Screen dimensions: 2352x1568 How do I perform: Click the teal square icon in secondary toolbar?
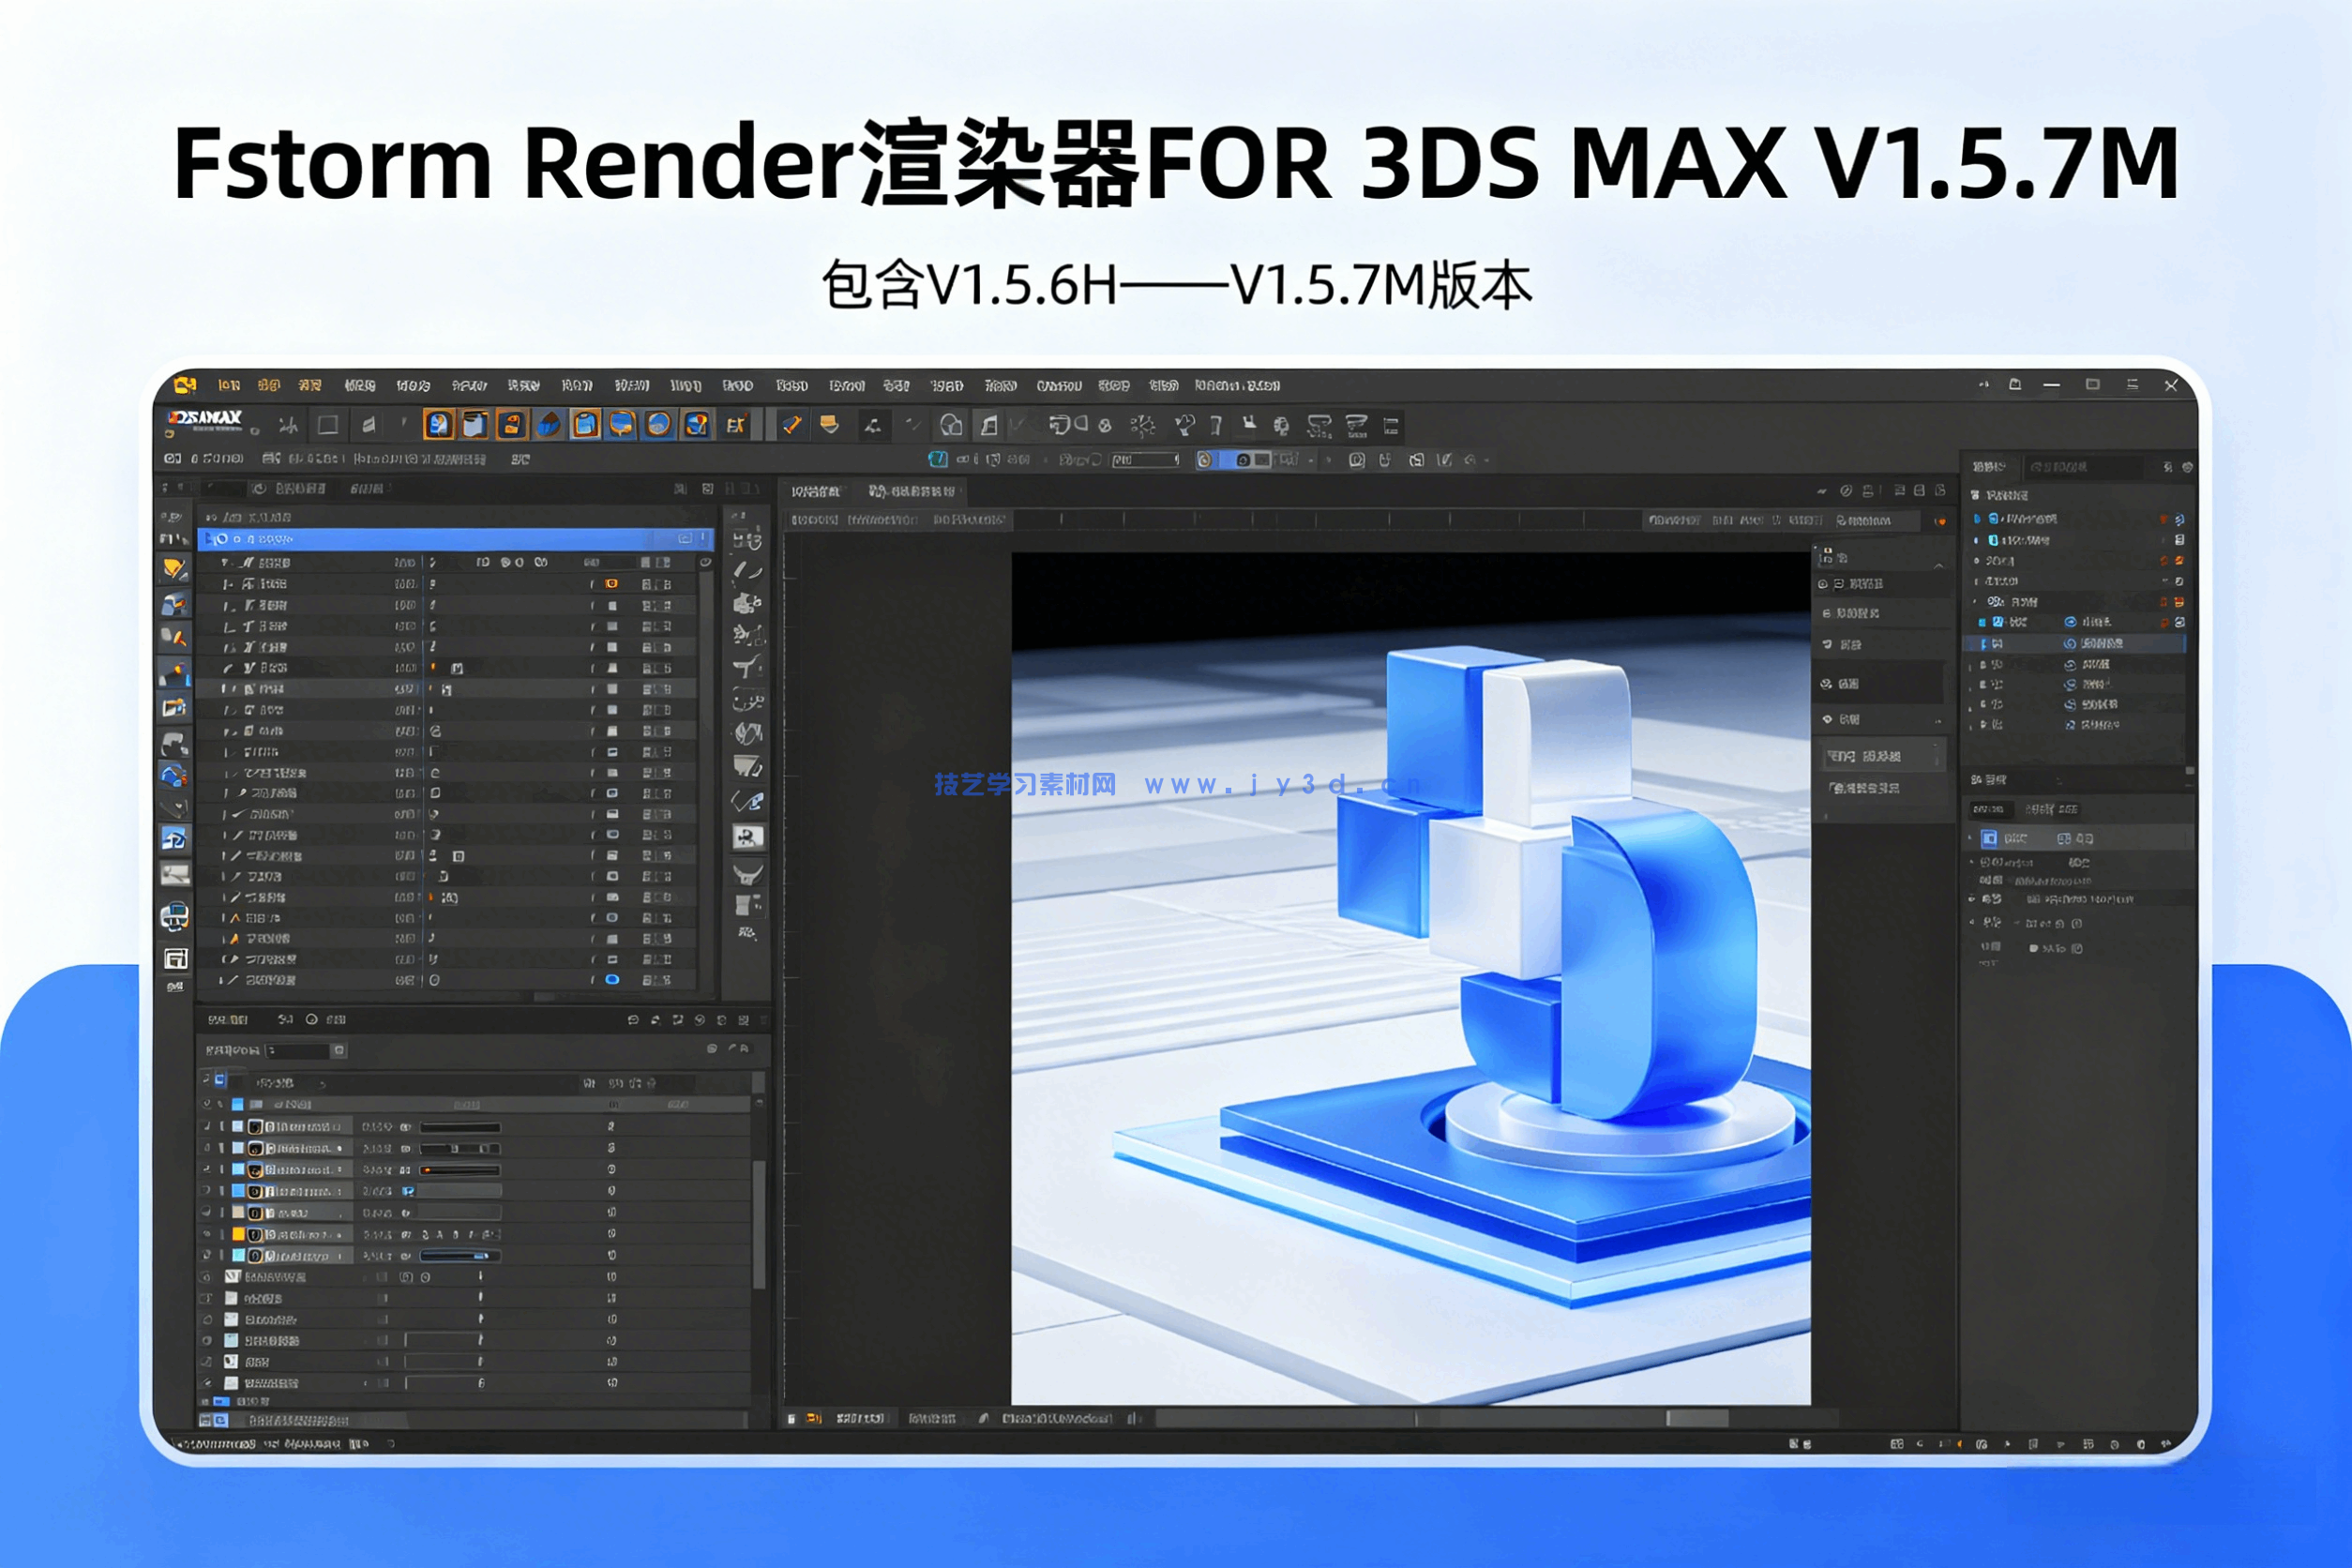click(938, 460)
